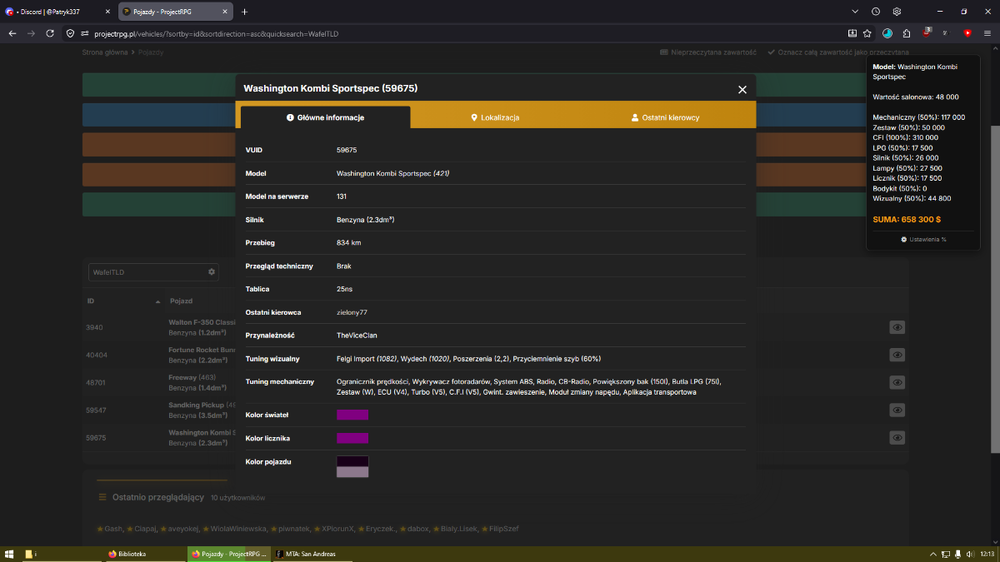This screenshot has width=1000, height=562.
Task: Open the Ostatni kierowcy tab
Action: tap(665, 117)
